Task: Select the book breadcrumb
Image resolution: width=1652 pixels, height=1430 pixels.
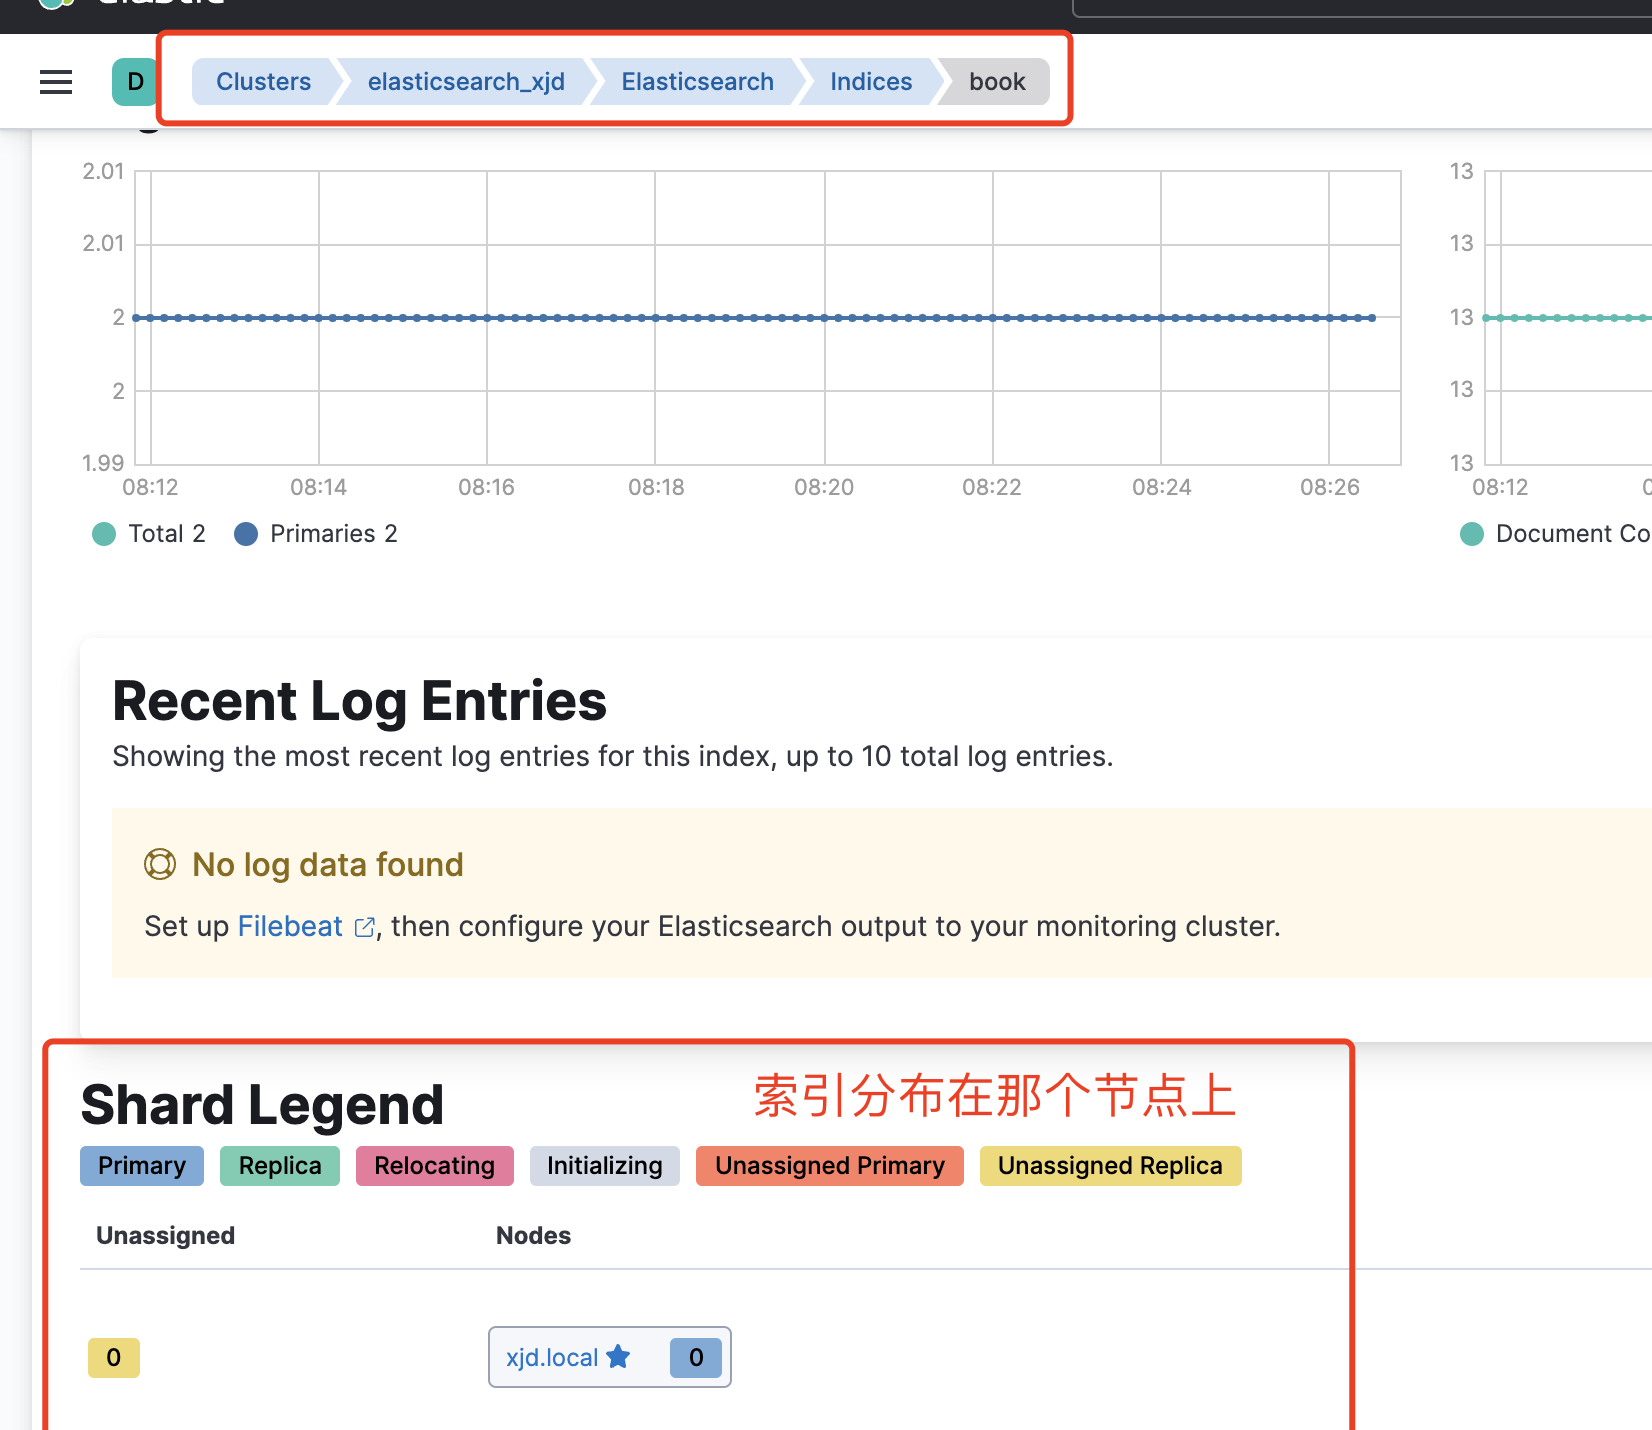Action: (x=997, y=82)
